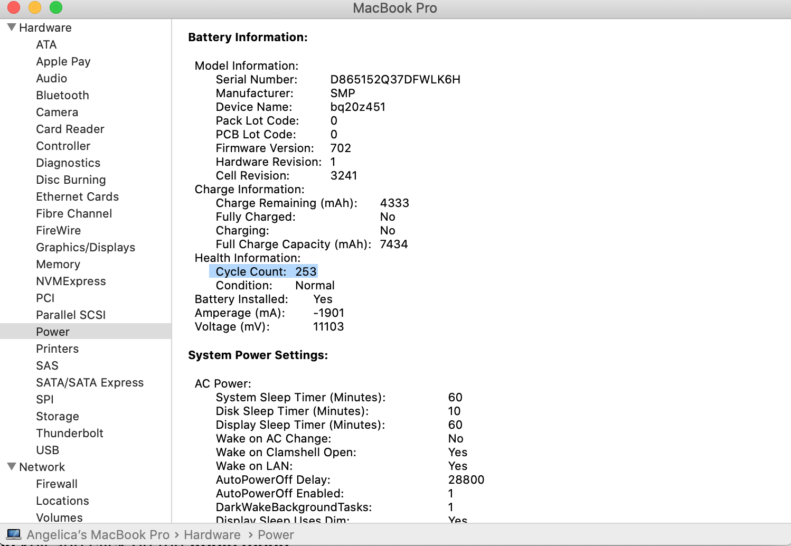
Task: Click the Model Information label
Action: pyautogui.click(x=247, y=66)
